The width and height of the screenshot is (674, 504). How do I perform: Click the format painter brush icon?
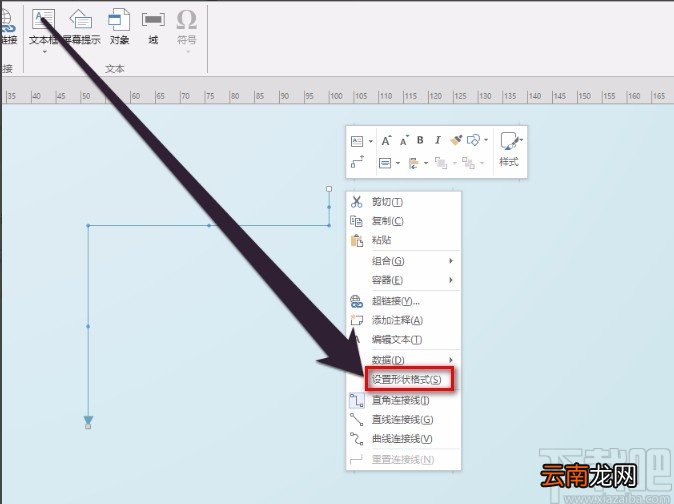coord(456,140)
